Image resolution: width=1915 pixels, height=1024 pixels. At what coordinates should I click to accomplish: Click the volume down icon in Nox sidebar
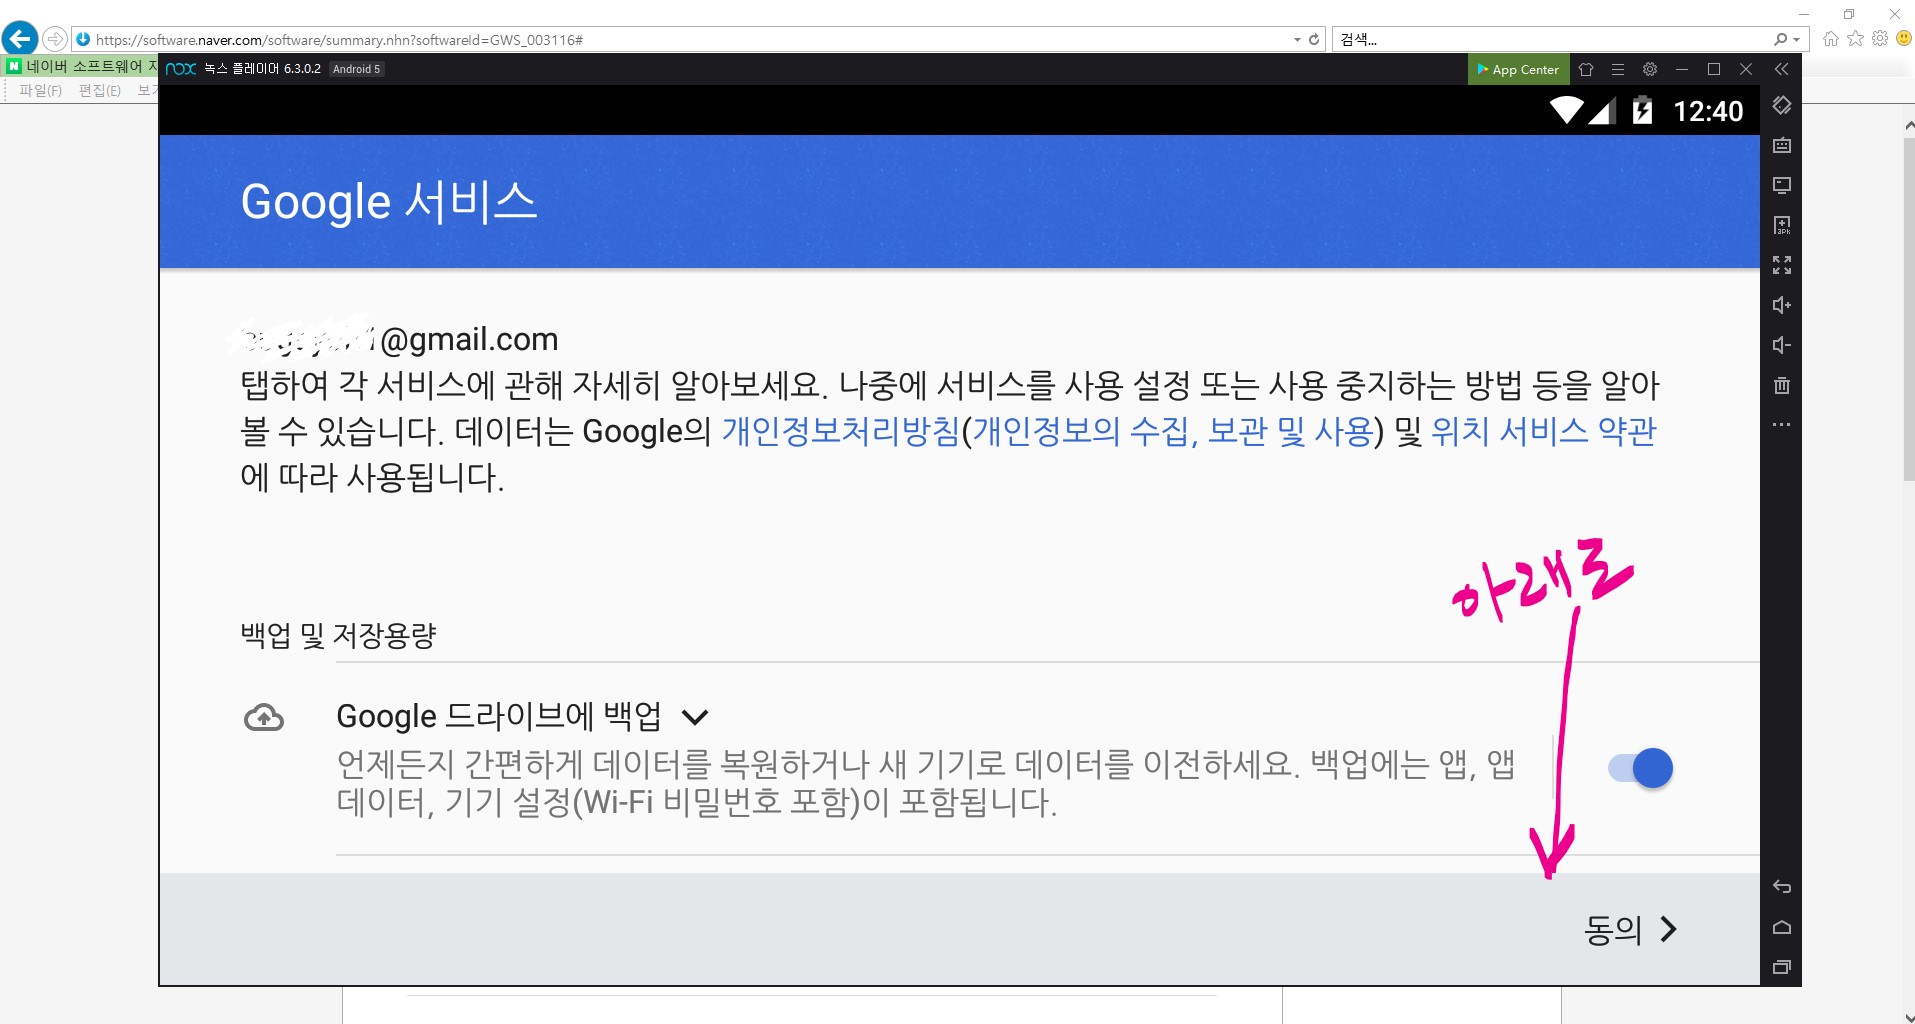tap(1782, 345)
